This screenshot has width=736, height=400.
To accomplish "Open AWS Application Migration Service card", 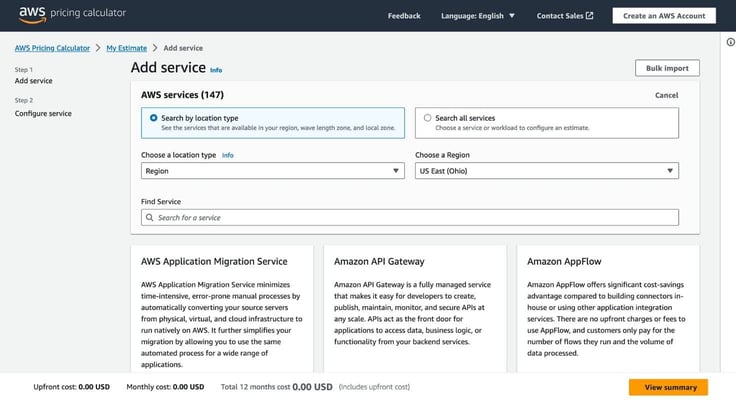I will [x=222, y=310].
